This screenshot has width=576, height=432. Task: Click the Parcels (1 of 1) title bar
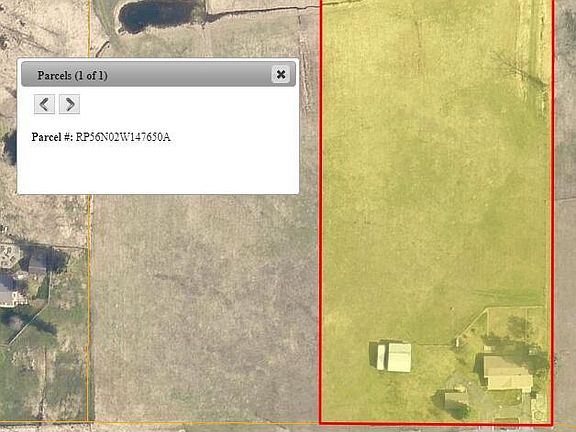coord(158,75)
